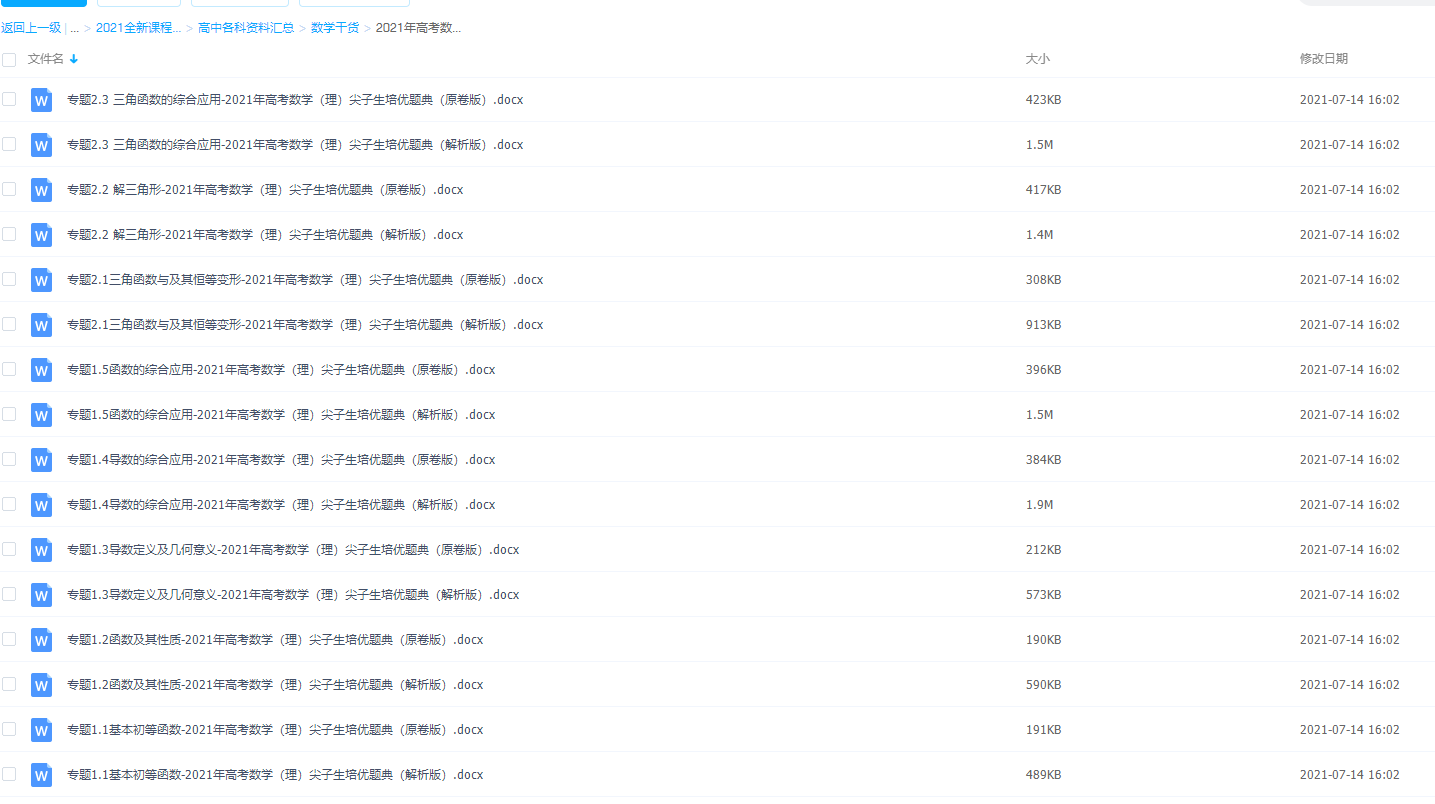Click the Word icon for 专题2.1三角函数与其恒等变形 原卷版
Viewport: 1435px width, 804px height.
tap(41, 280)
